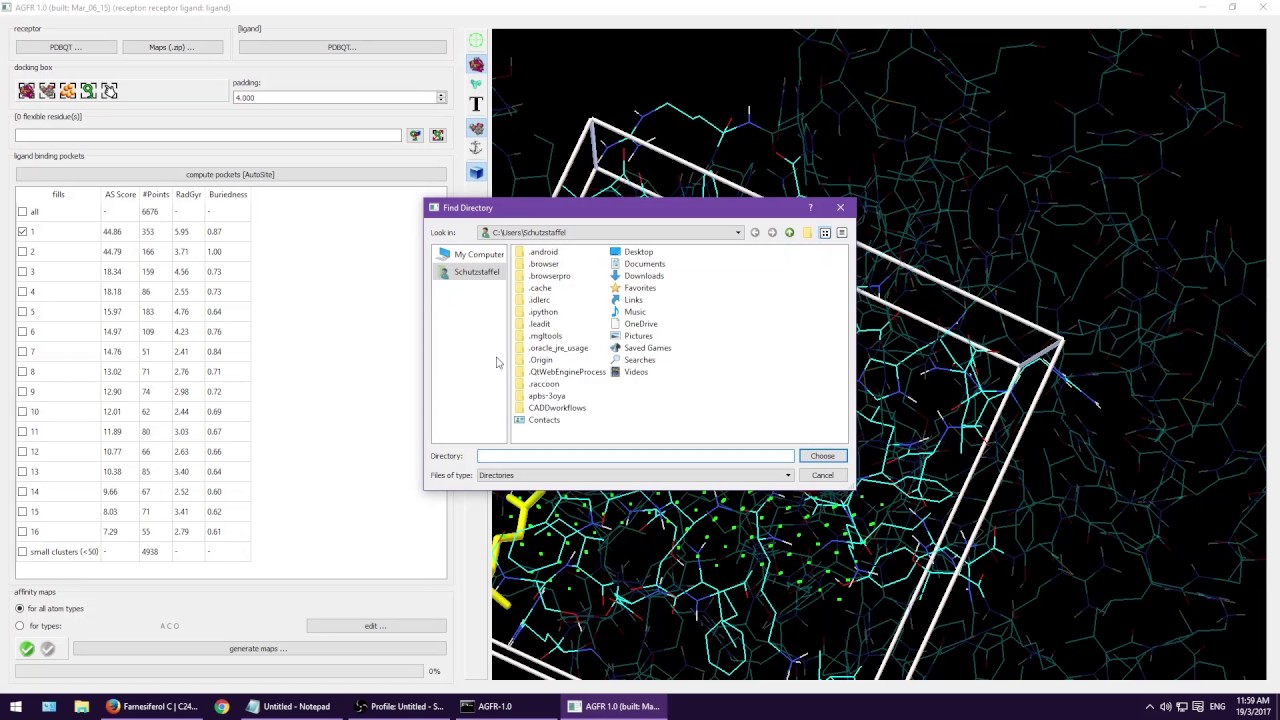The image size is (1280, 720).
Task: Click the green crosshair target icon
Action: [x=476, y=40]
